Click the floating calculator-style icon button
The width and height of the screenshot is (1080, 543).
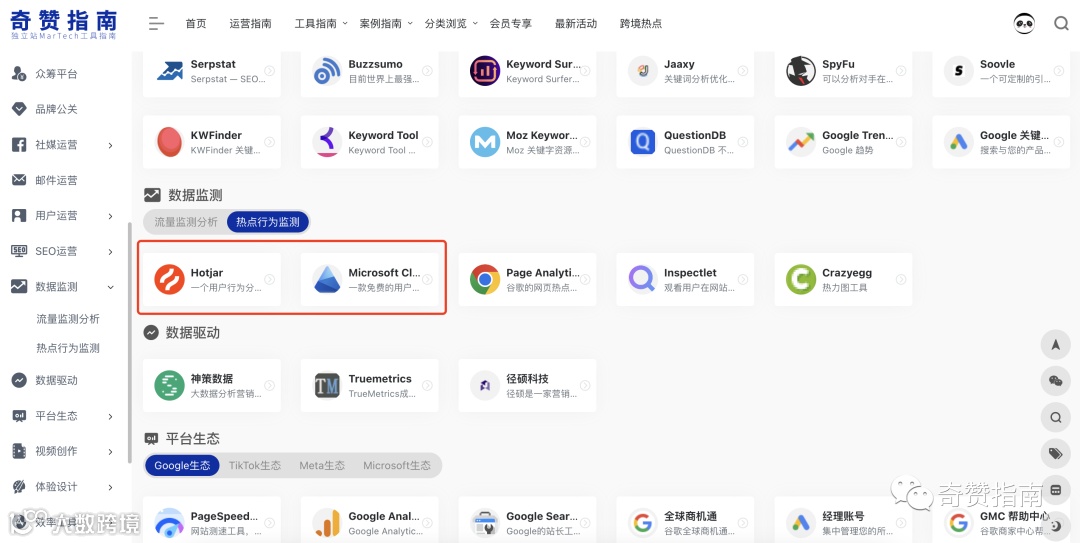click(1055, 490)
